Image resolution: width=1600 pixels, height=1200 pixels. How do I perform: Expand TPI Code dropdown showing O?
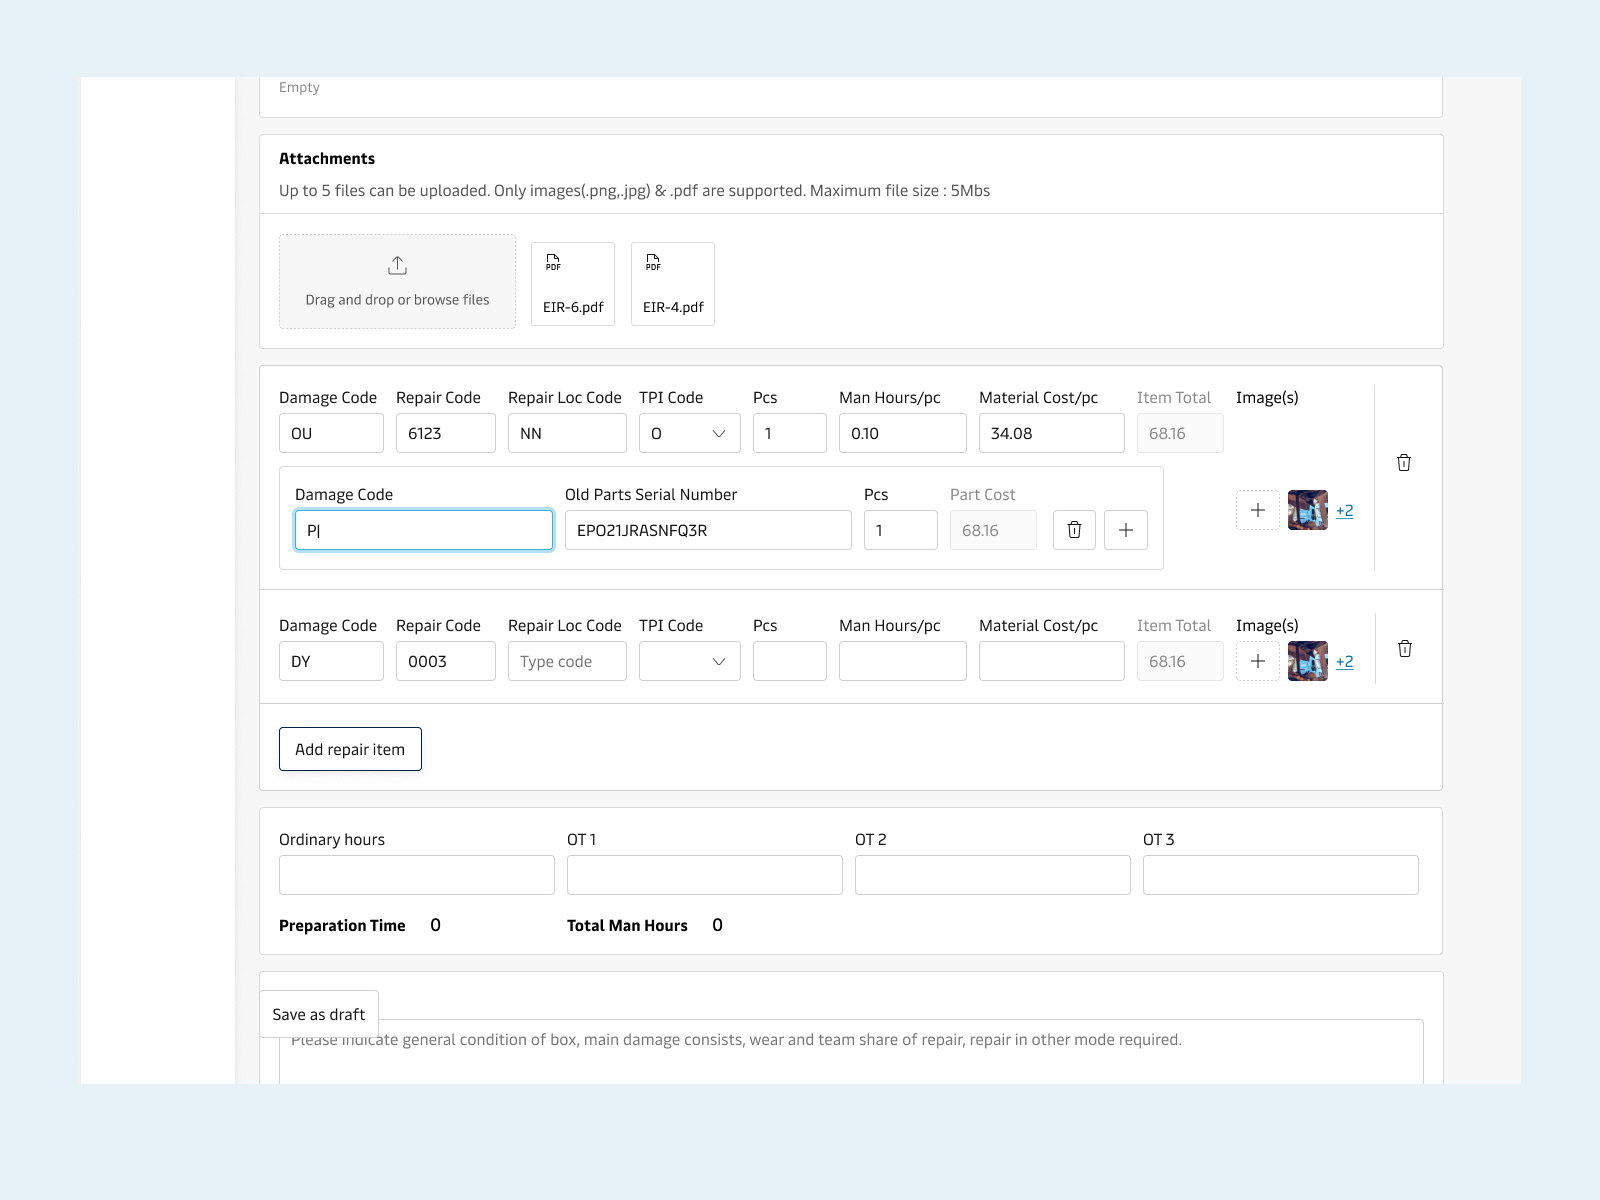pyautogui.click(x=690, y=433)
